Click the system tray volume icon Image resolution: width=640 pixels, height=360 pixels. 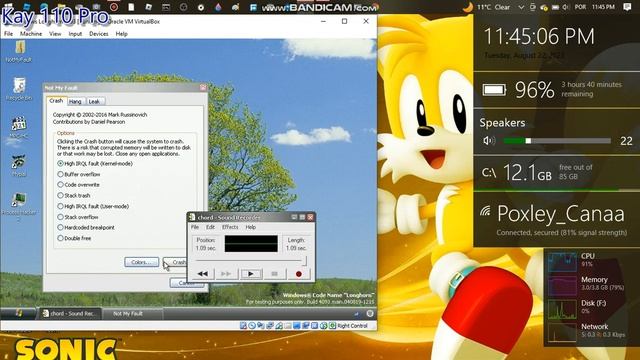point(565,7)
